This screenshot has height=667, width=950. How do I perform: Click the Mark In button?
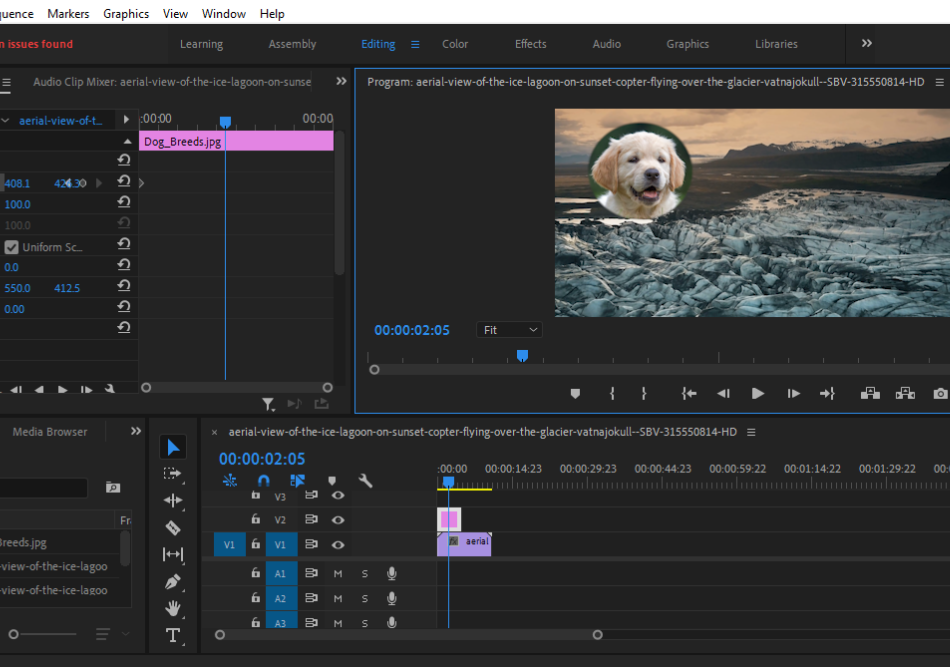pyautogui.click(x=612, y=394)
